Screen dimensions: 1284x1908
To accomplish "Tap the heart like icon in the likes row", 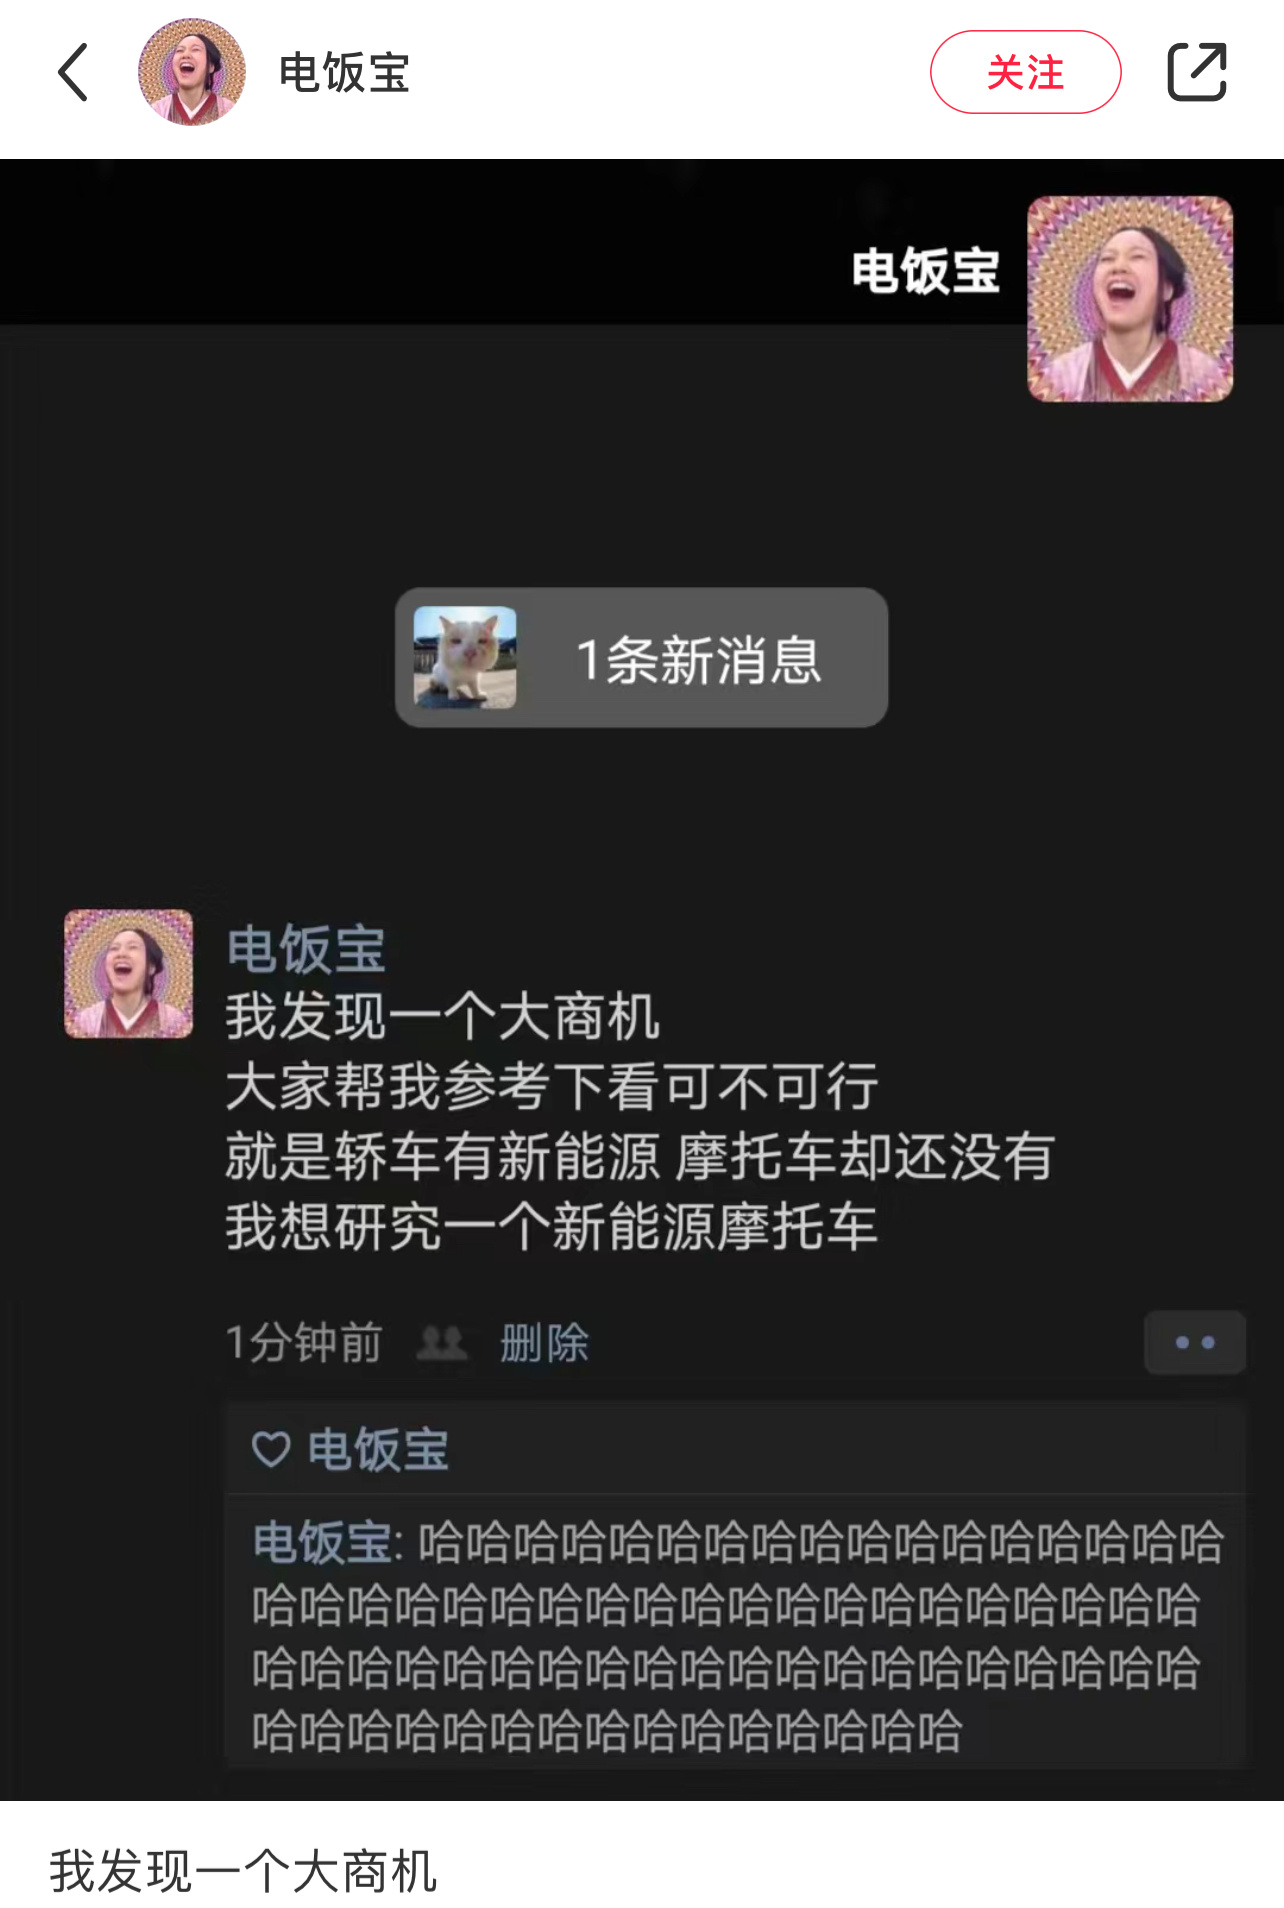I will (271, 1449).
